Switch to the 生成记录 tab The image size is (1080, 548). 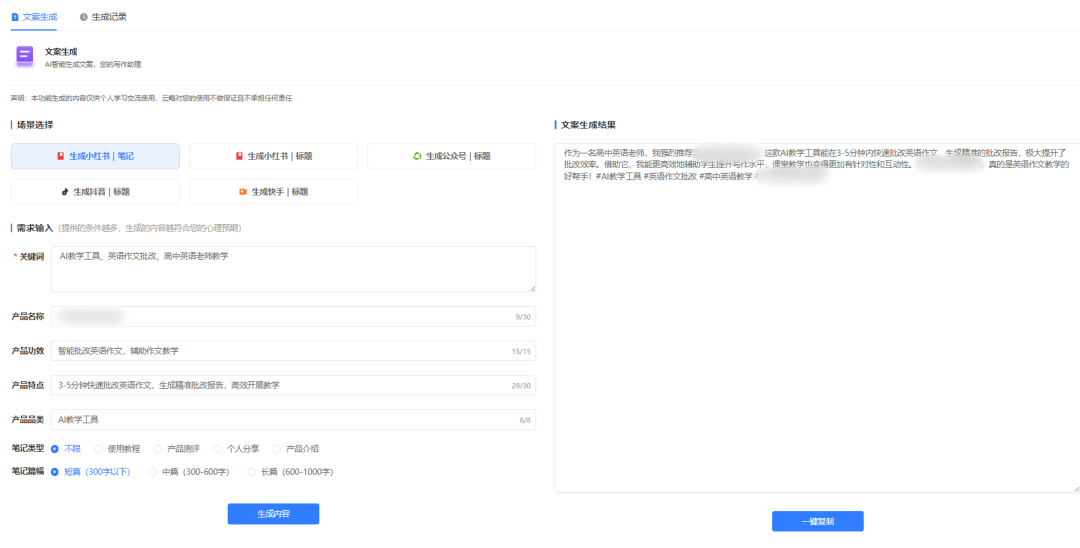(102, 17)
